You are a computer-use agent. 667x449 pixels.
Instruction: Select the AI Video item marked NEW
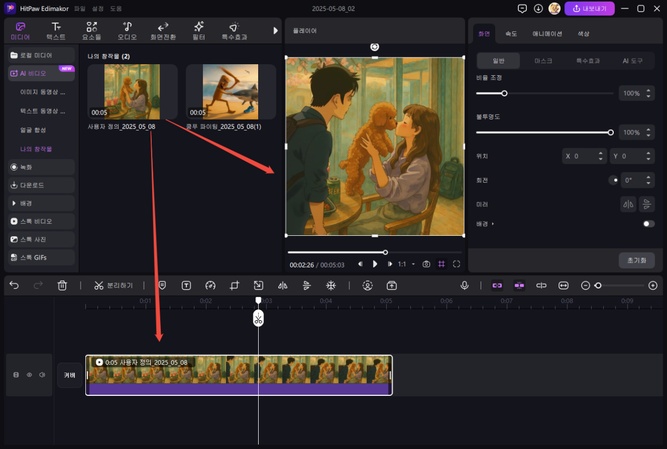tap(41, 73)
